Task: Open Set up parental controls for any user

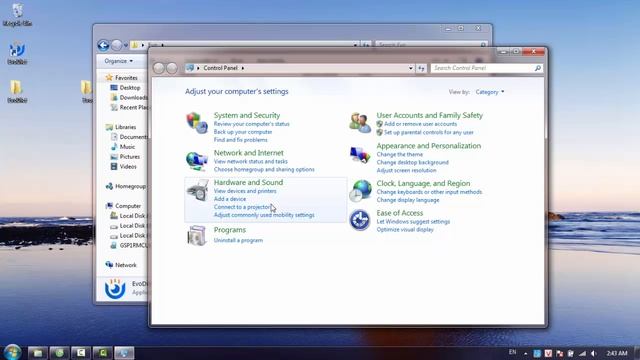Action: point(429,133)
